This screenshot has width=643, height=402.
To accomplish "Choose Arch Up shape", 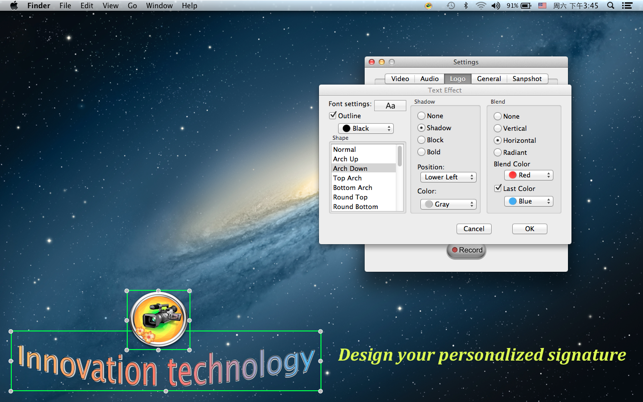I will click(x=363, y=159).
